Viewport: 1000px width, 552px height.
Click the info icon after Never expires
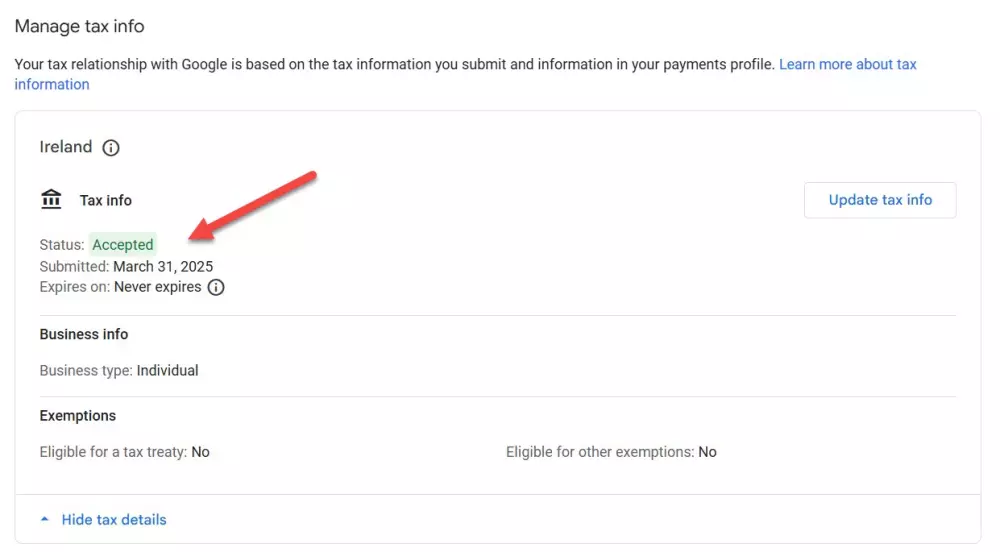216,288
